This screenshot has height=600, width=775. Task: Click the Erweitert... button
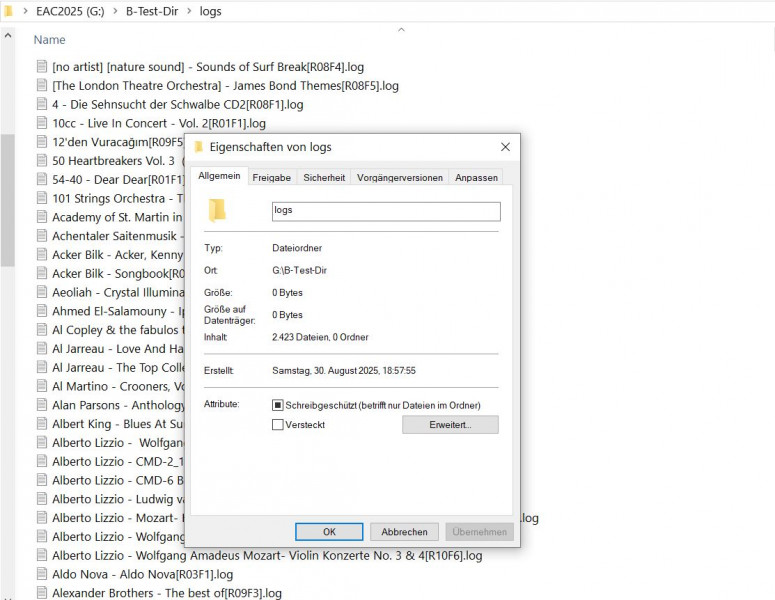pos(450,425)
